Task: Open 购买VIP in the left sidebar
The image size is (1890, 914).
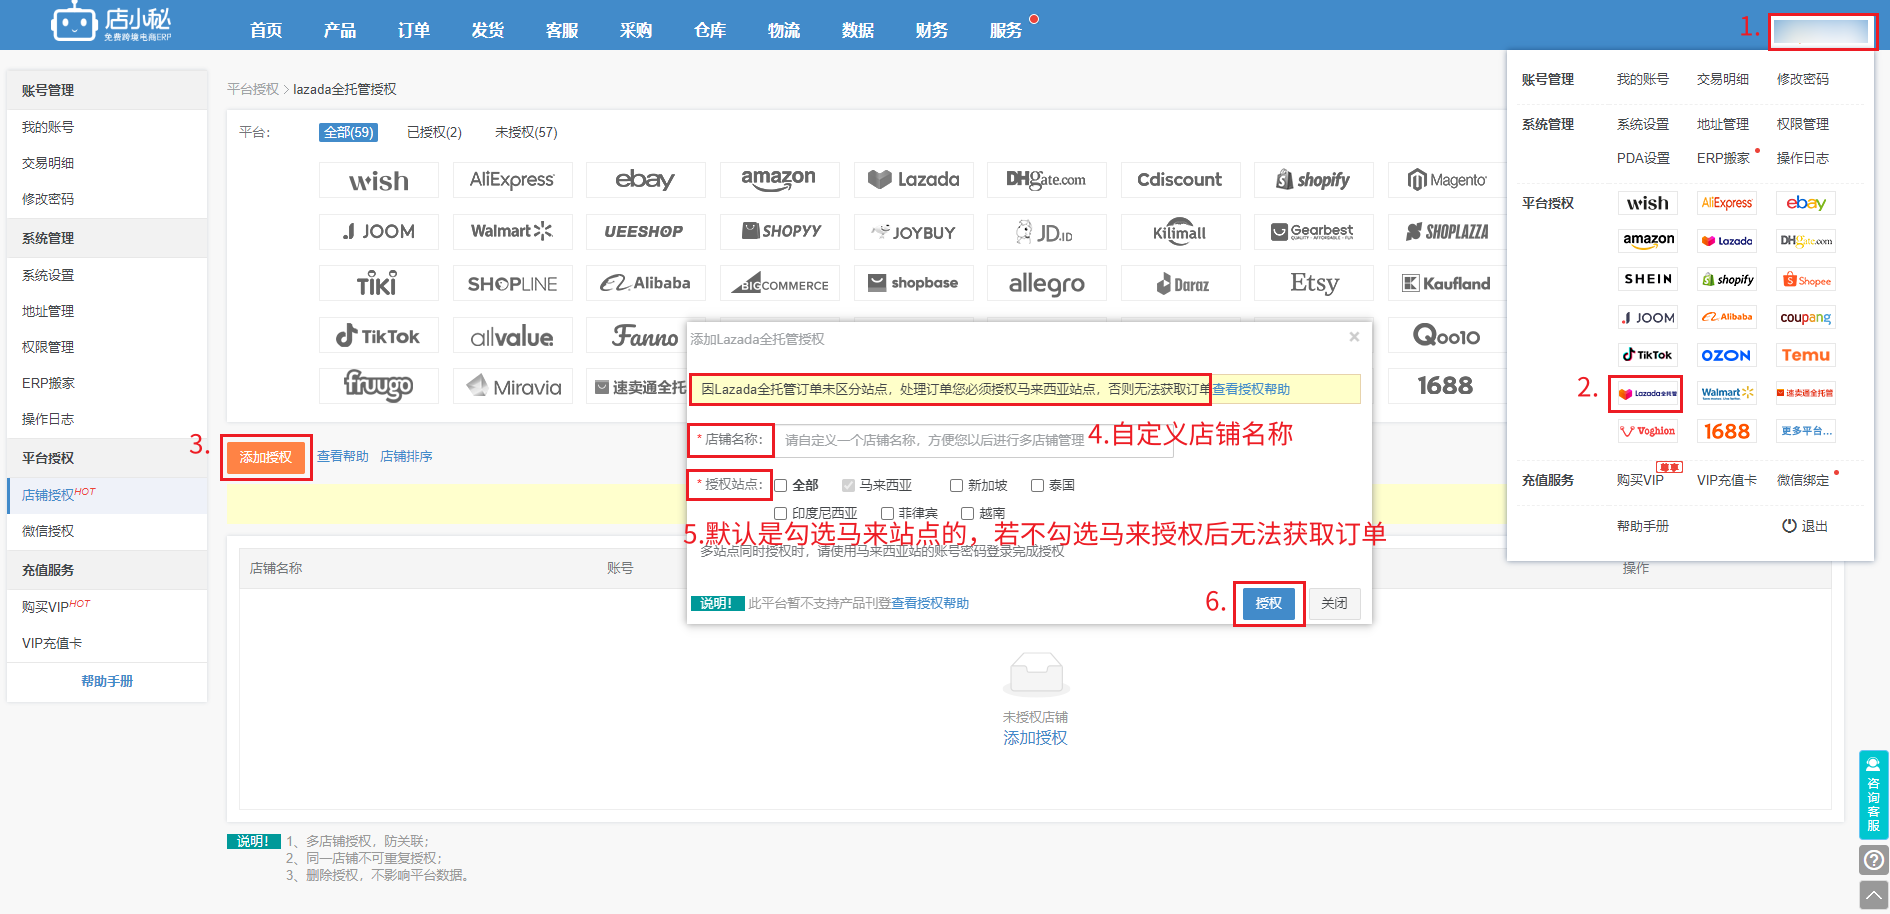Action: pos(107,607)
